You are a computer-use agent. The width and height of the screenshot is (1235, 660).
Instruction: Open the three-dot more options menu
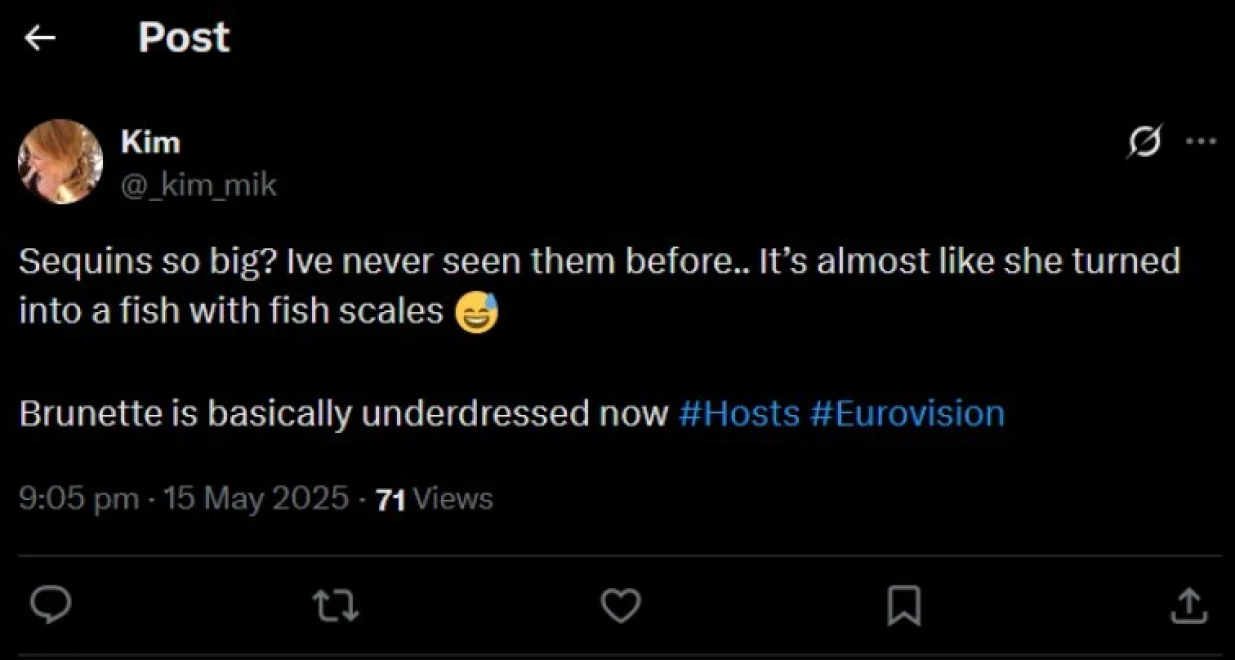pos(1201,142)
